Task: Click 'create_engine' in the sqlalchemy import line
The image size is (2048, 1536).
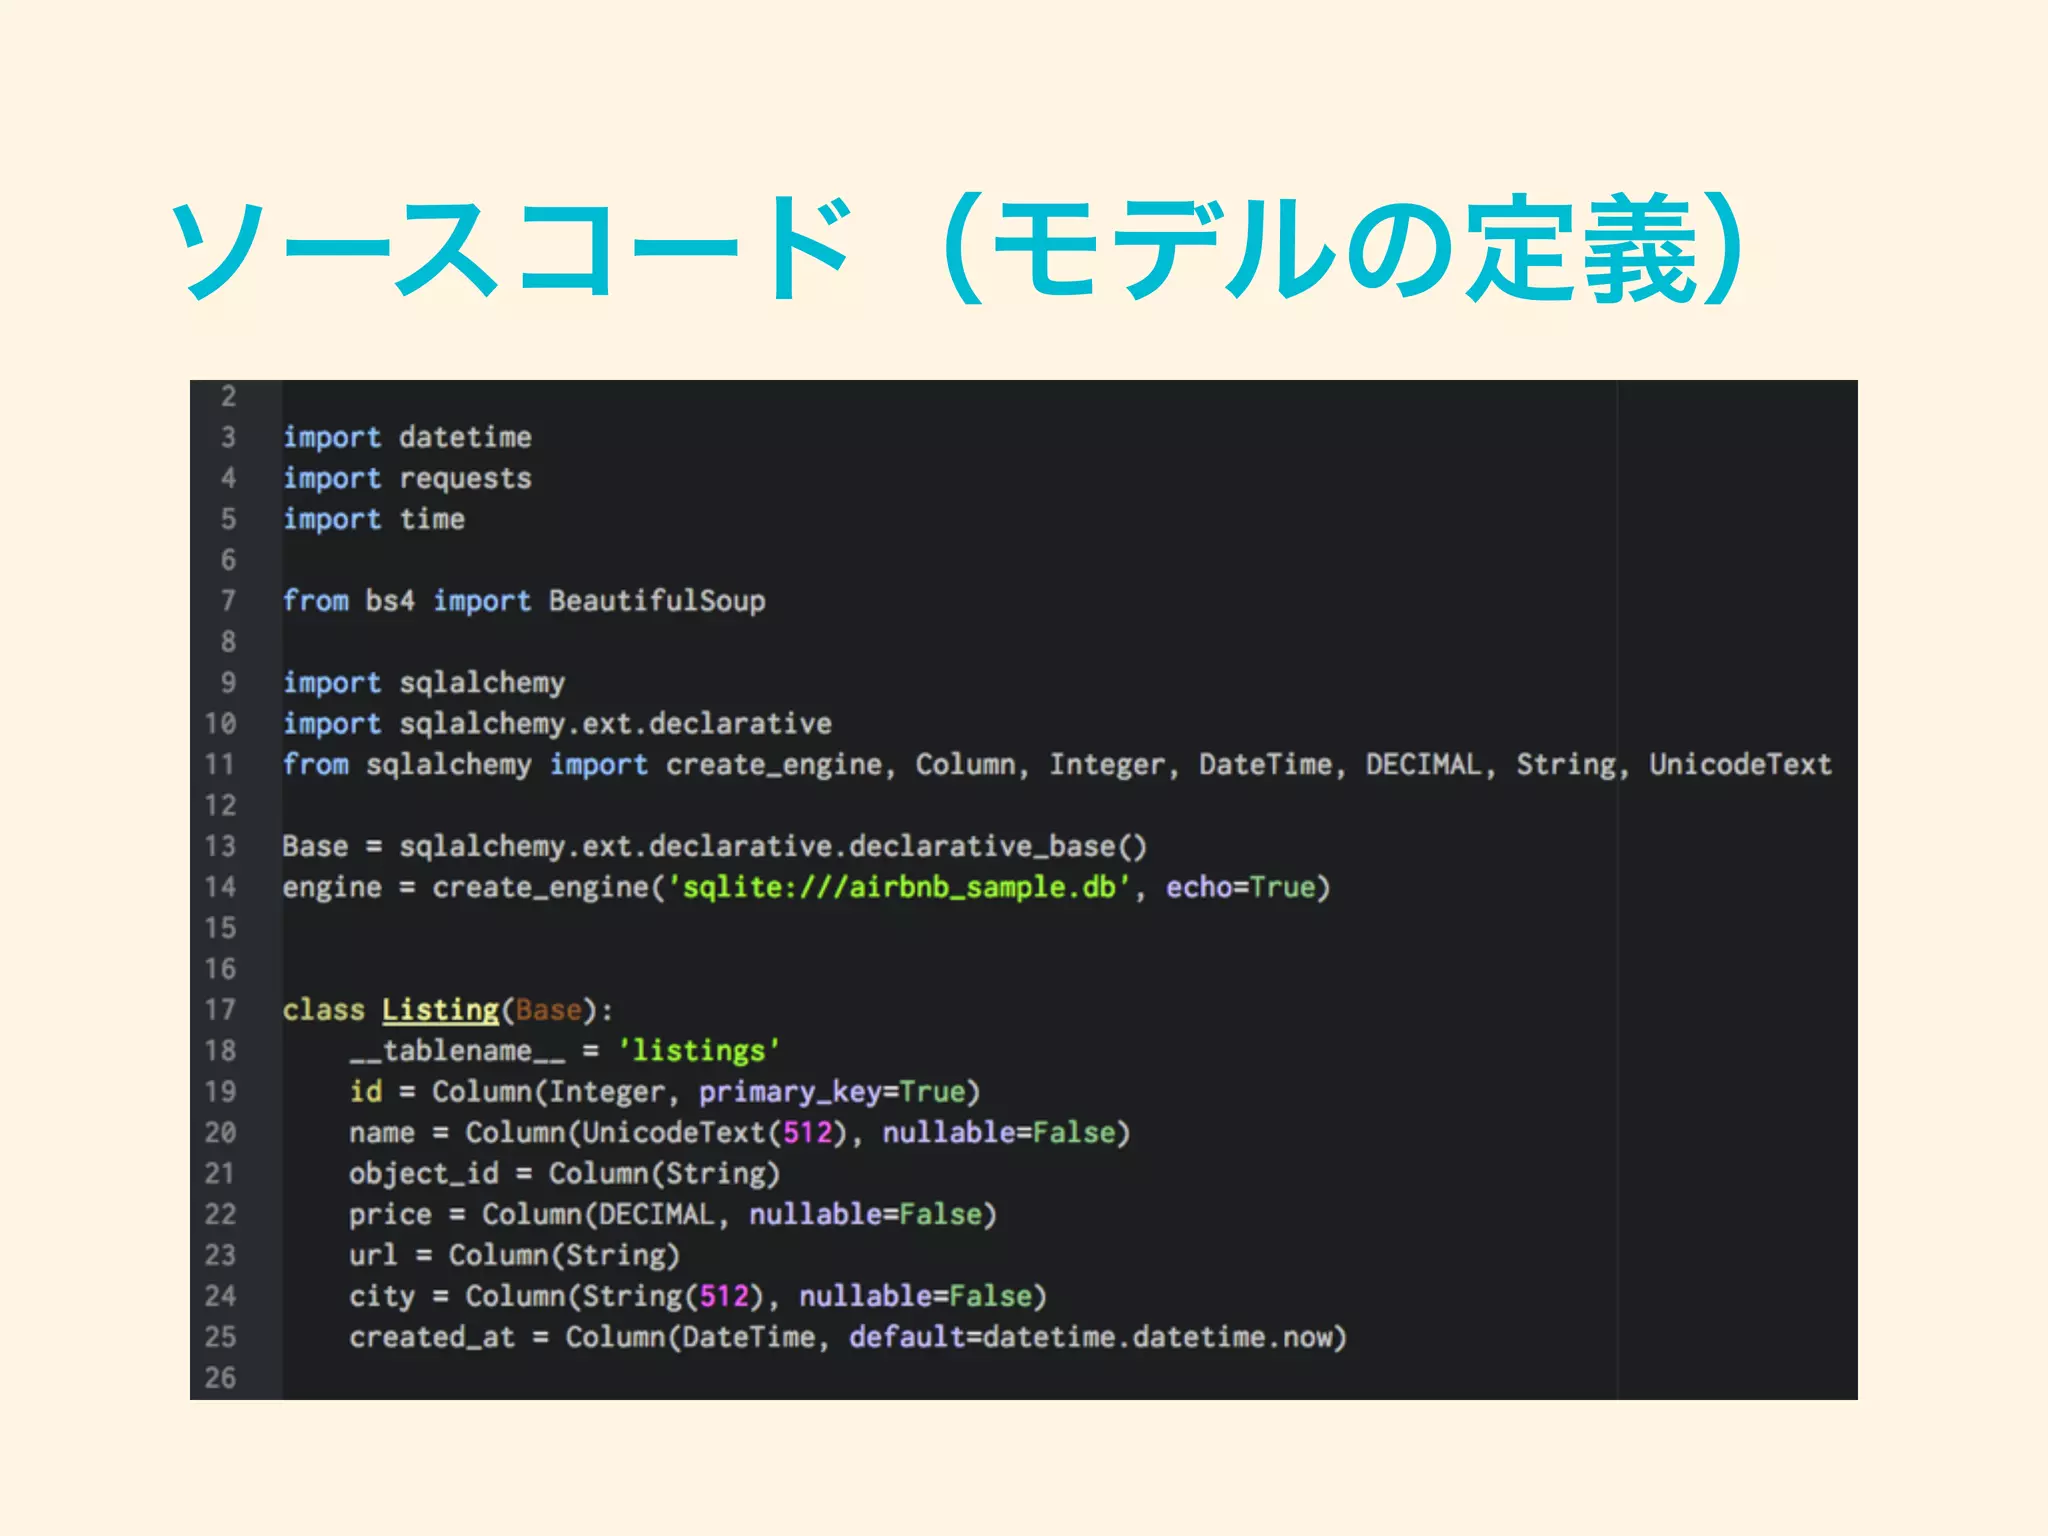Action: click(x=774, y=765)
